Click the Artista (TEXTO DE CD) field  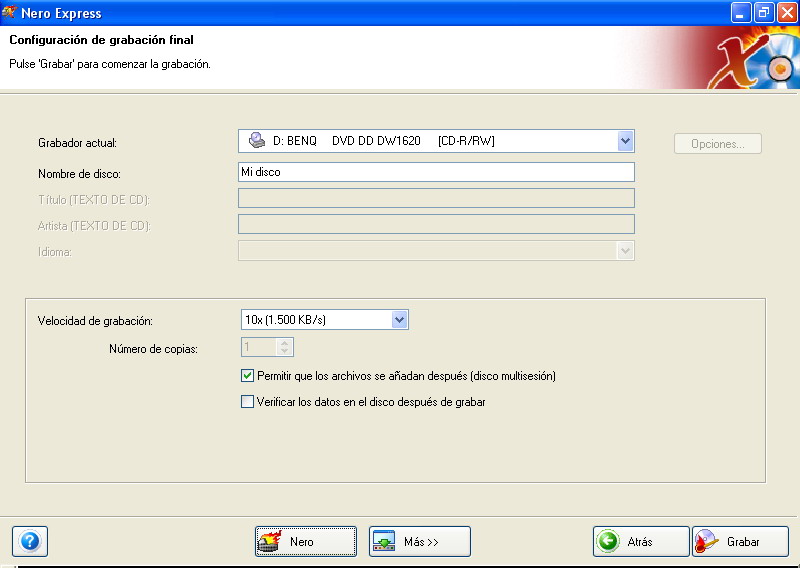(x=436, y=224)
